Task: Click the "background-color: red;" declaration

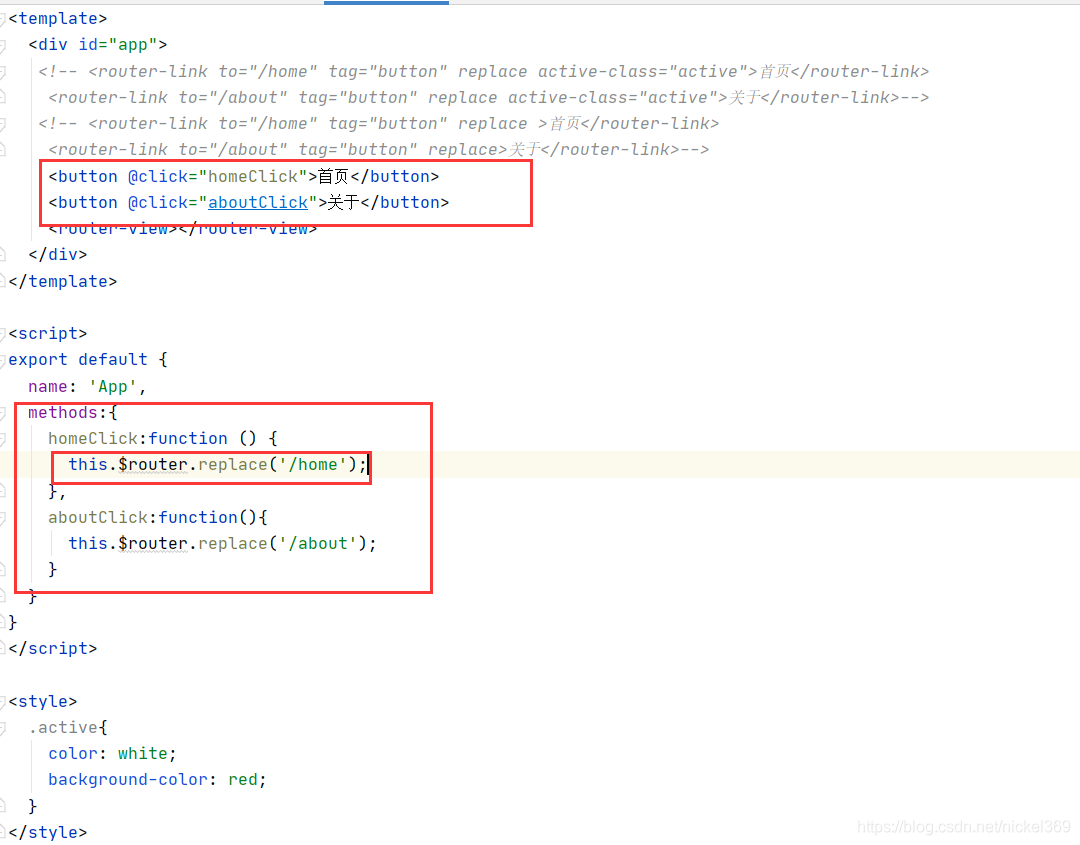Action: point(157,780)
